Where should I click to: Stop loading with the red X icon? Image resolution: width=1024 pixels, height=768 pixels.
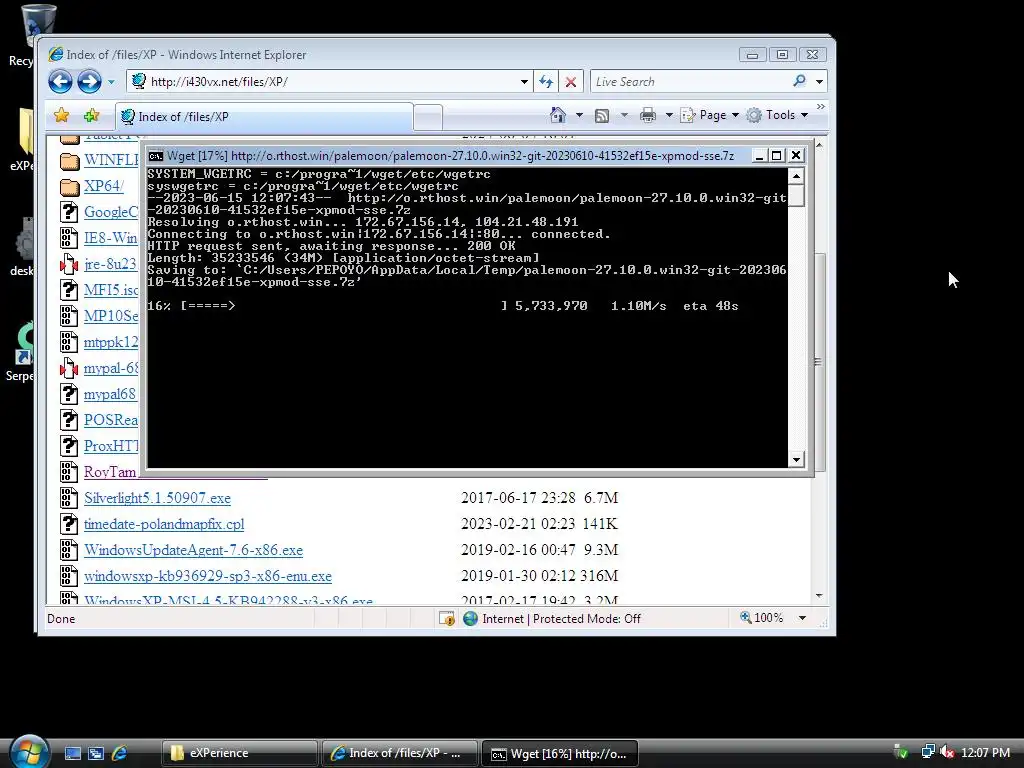tap(571, 82)
